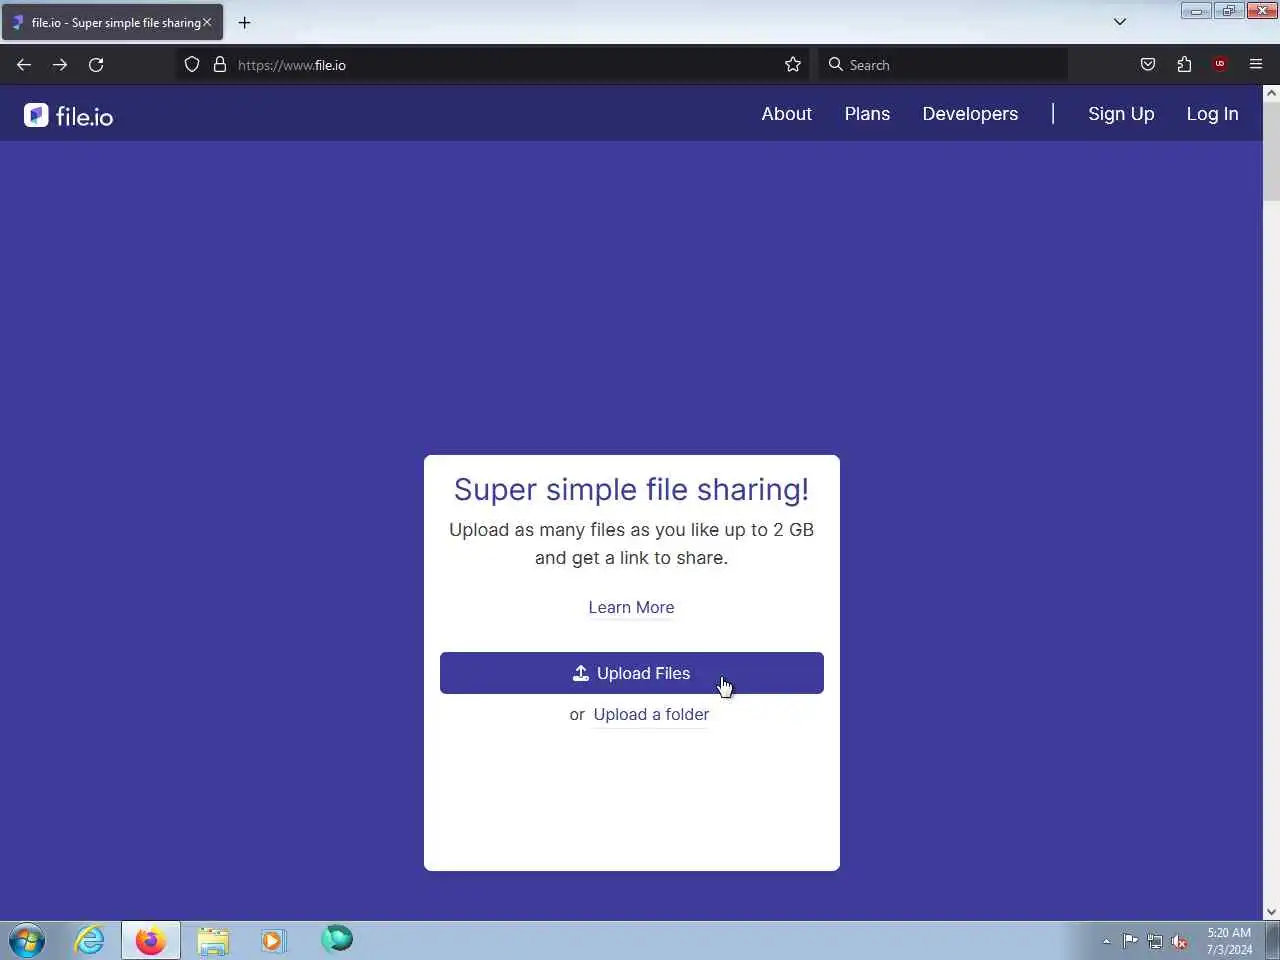Viewport: 1280px width, 960px height.
Task: Open the extensions puzzle icon
Action: pos(1184,65)
